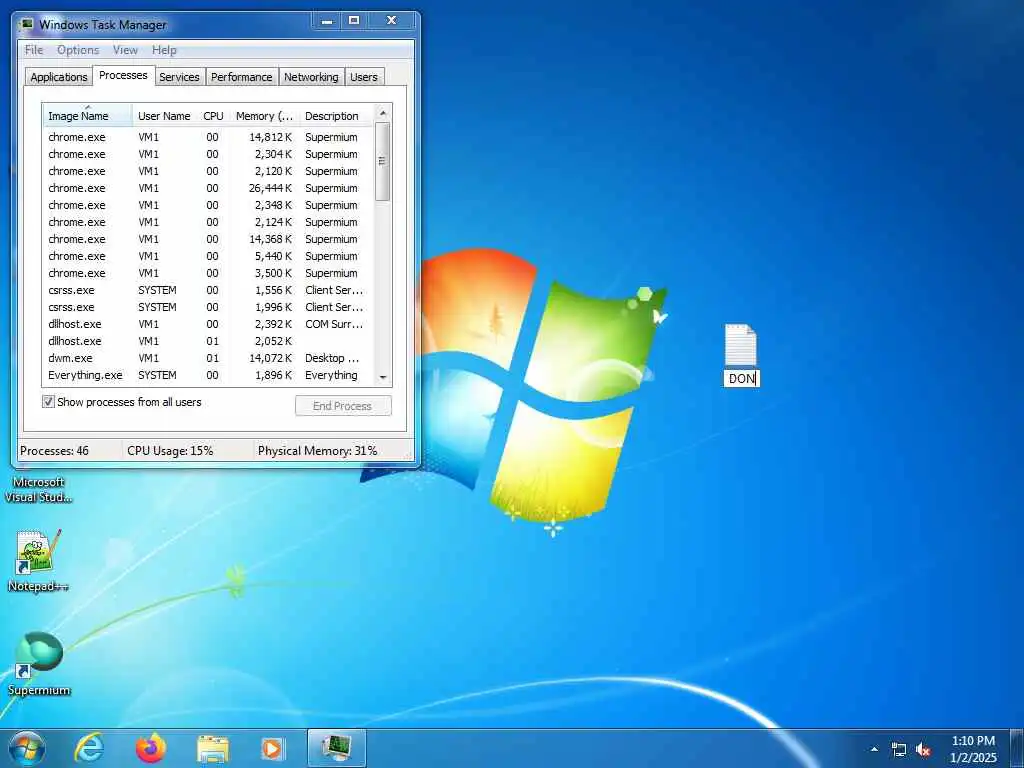Viewport: 1024px width, 768px height.
Task: Click the CPU Usage: 15% status text
Action: pyautogui.click(x=170, y=451)
